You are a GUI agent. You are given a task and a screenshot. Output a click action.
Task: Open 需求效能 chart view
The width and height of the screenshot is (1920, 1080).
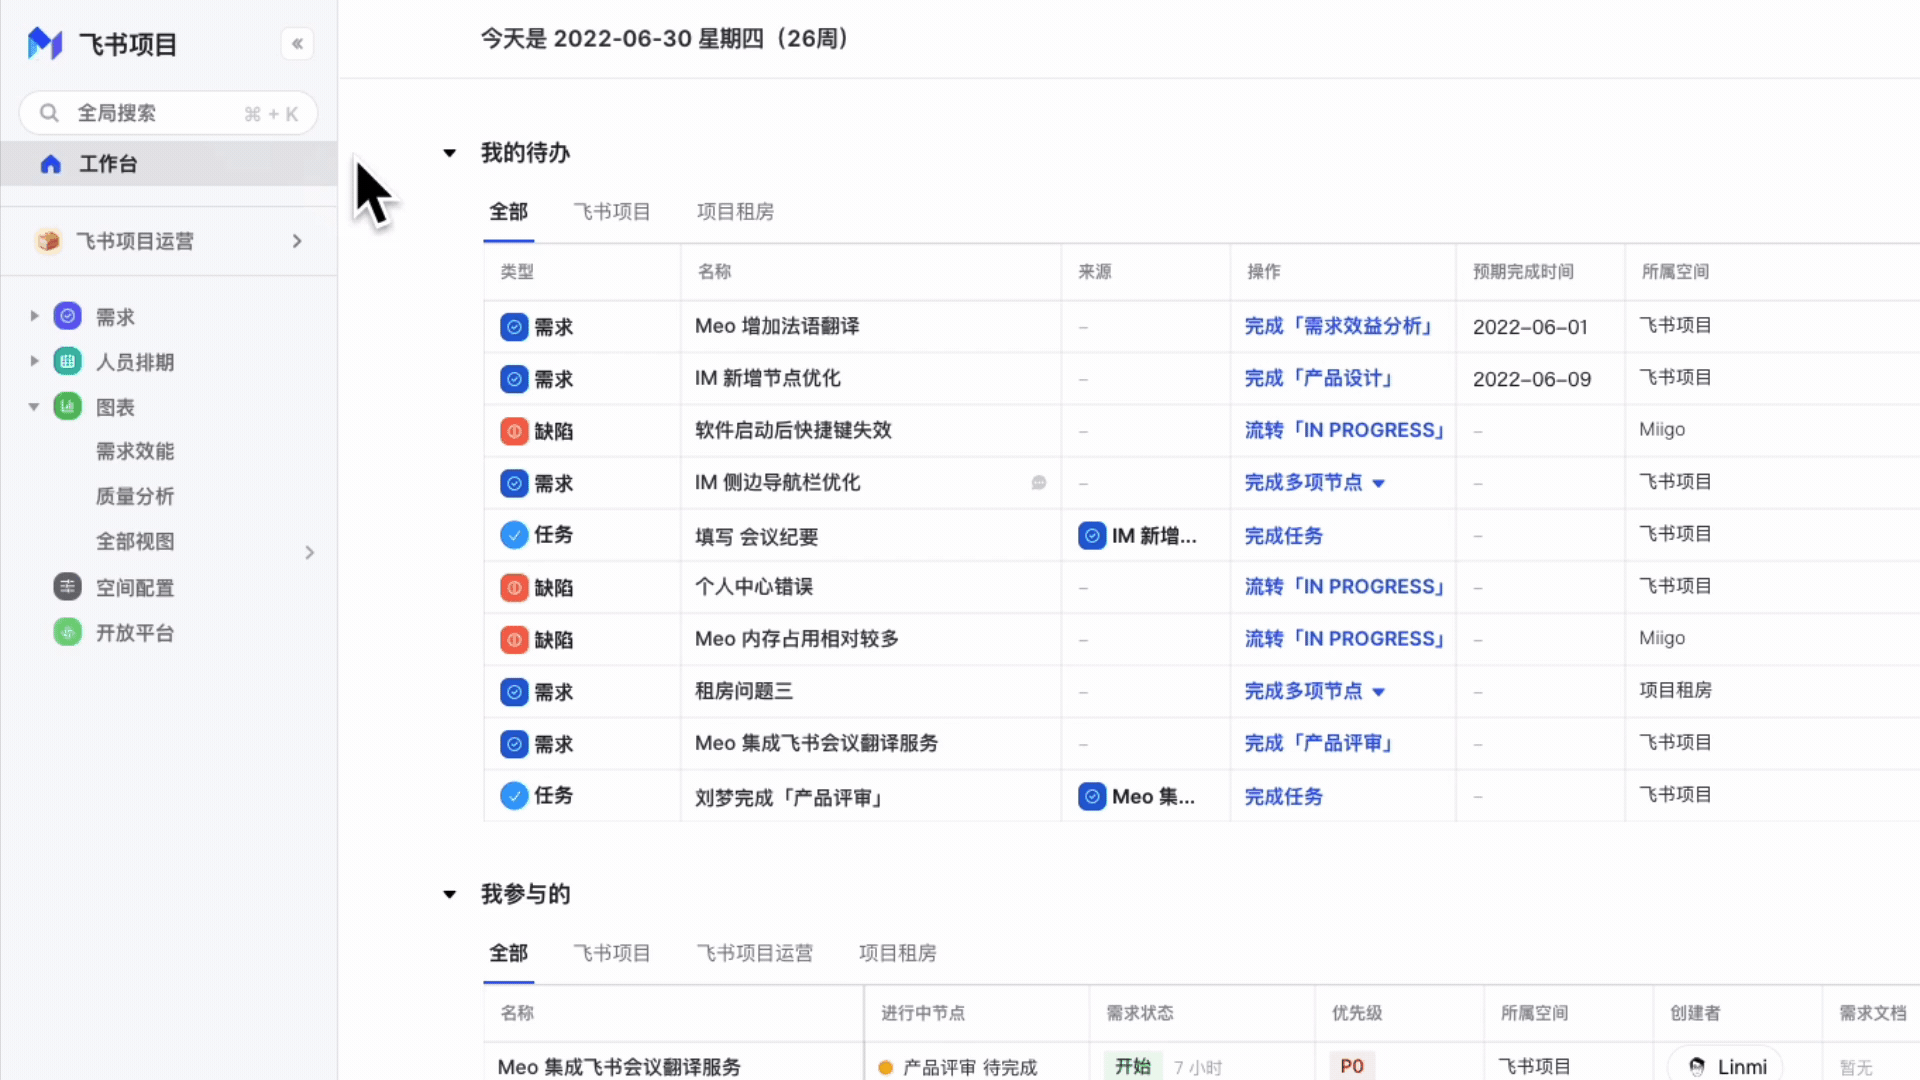135,451
